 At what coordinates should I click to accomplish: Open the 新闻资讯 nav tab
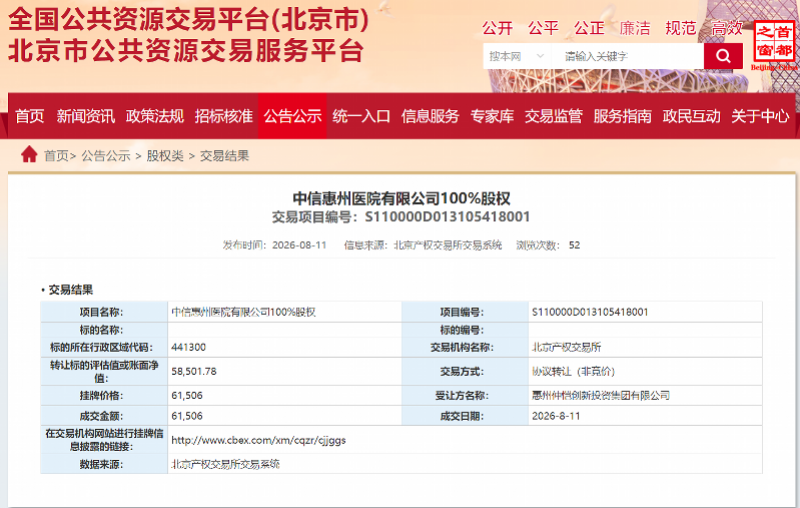[x=86, y=116]
